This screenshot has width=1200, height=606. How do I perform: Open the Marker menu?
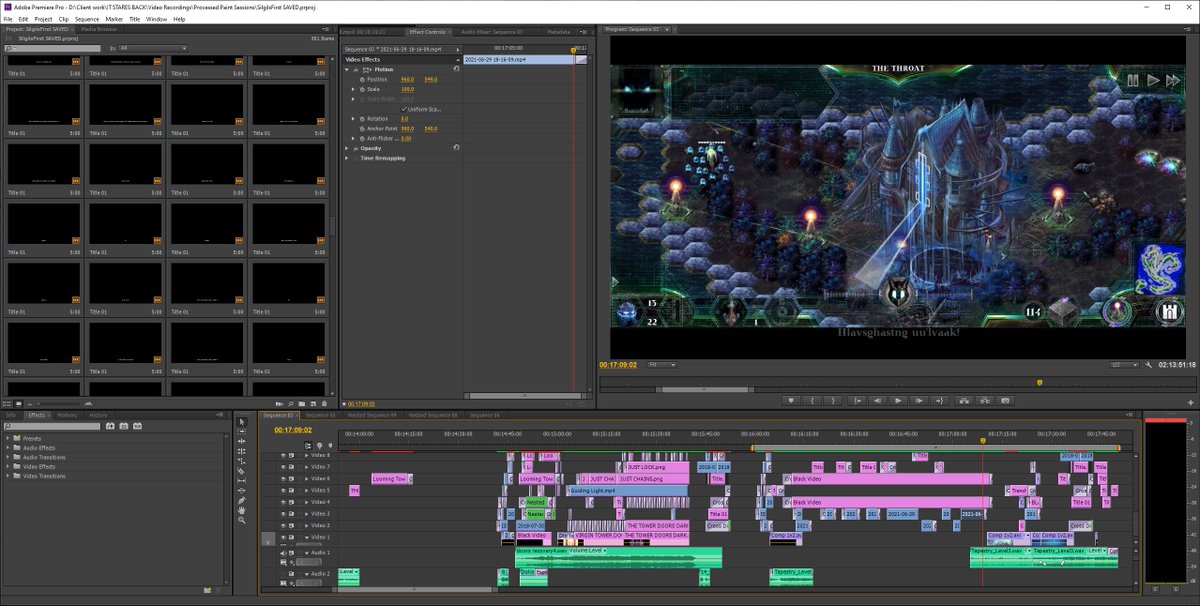(113, 19)
